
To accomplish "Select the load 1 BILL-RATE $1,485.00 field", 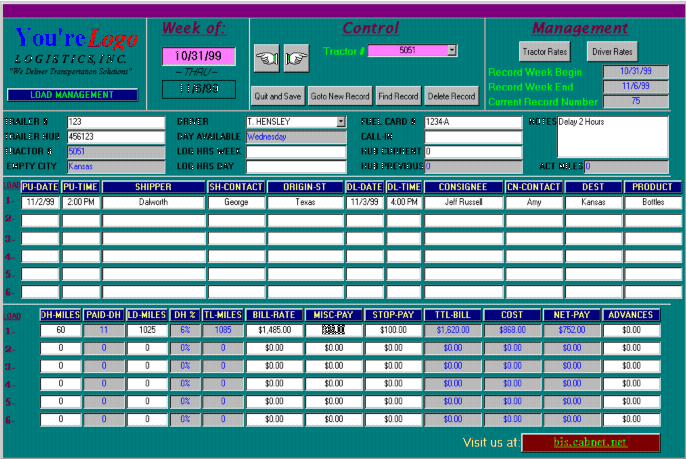I will [272, 329].
